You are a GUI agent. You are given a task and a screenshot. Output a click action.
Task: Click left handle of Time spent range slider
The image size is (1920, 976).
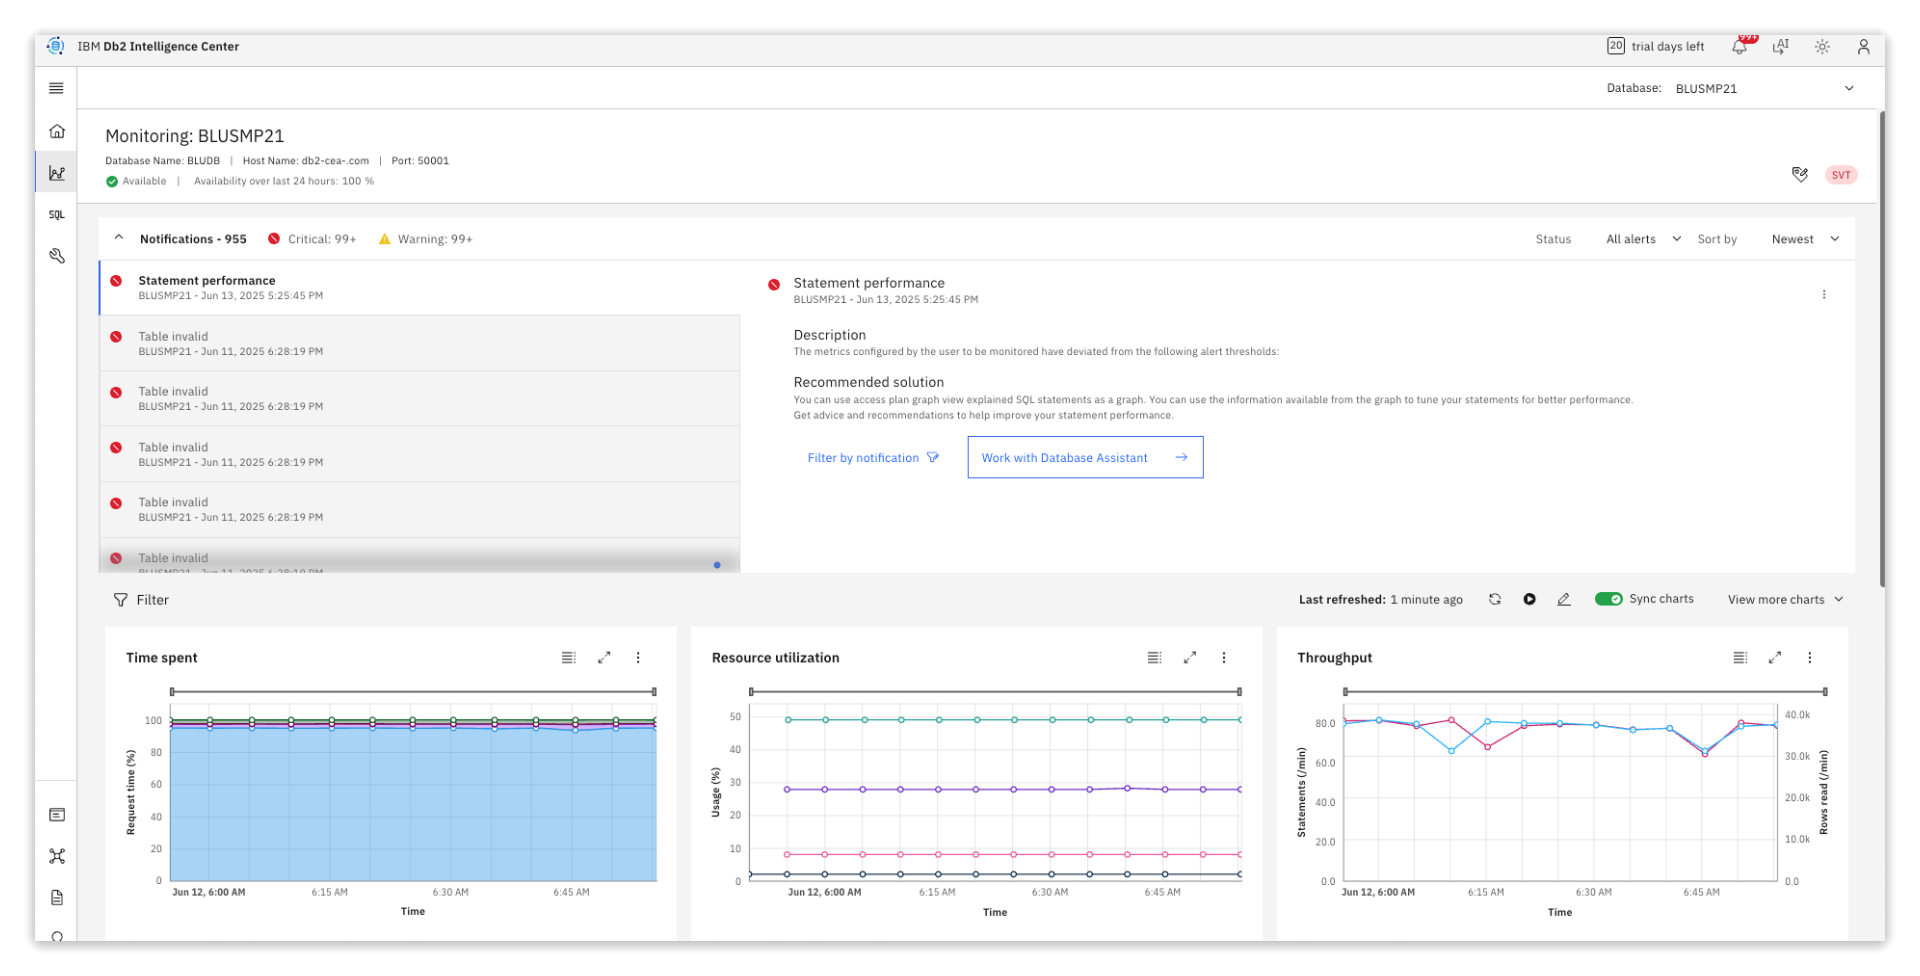(172, 691)
